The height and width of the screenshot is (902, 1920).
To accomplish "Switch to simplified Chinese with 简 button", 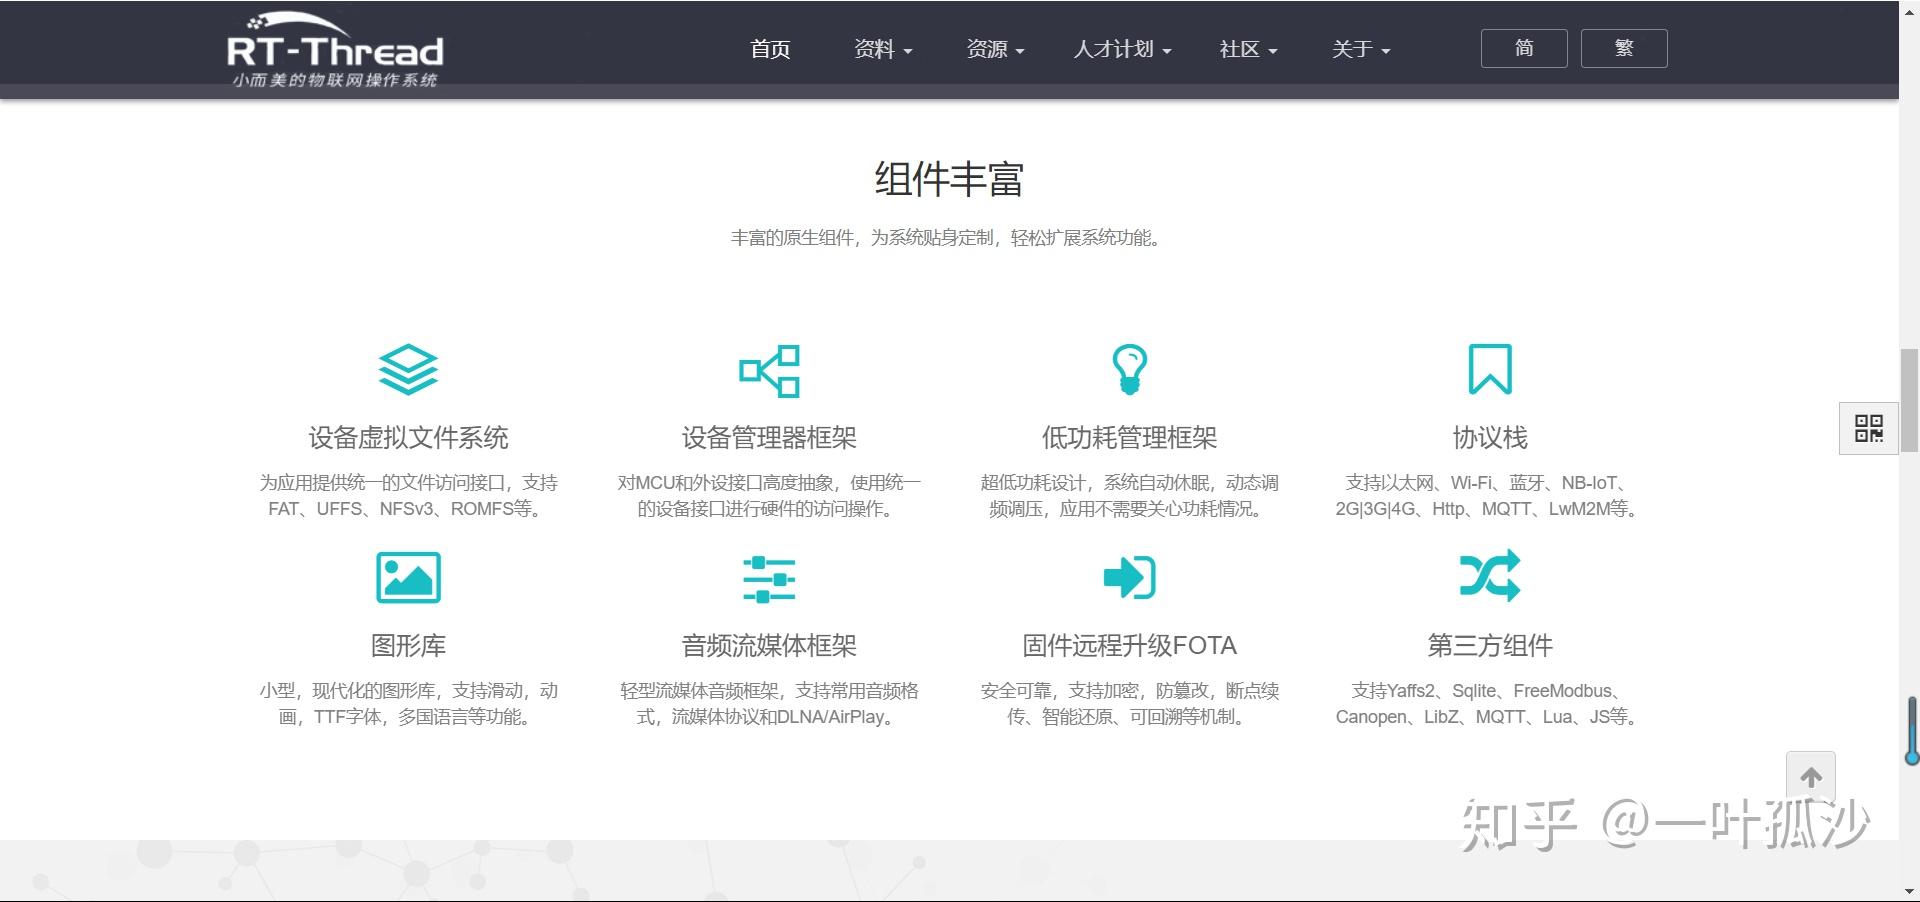I will click(x=1523, y=48).
